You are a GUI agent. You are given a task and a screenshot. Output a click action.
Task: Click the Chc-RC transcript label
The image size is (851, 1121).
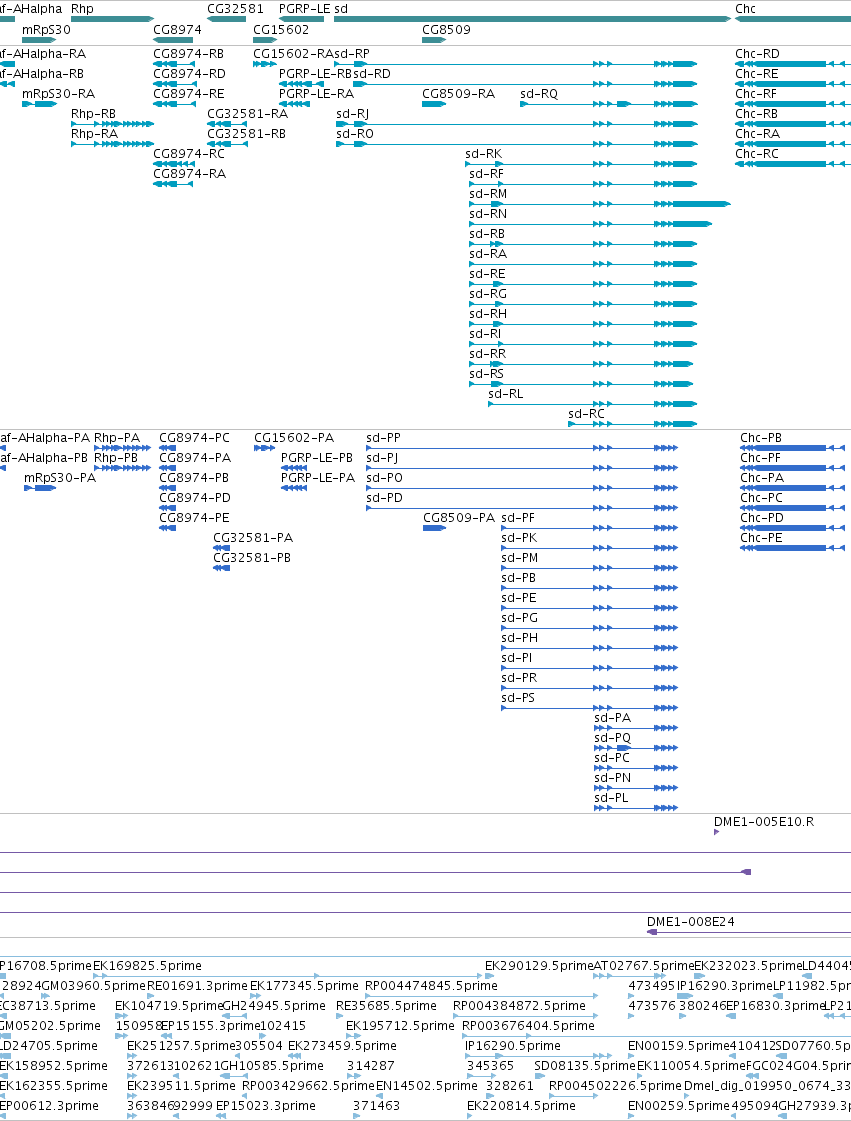[x=757, y=154]
